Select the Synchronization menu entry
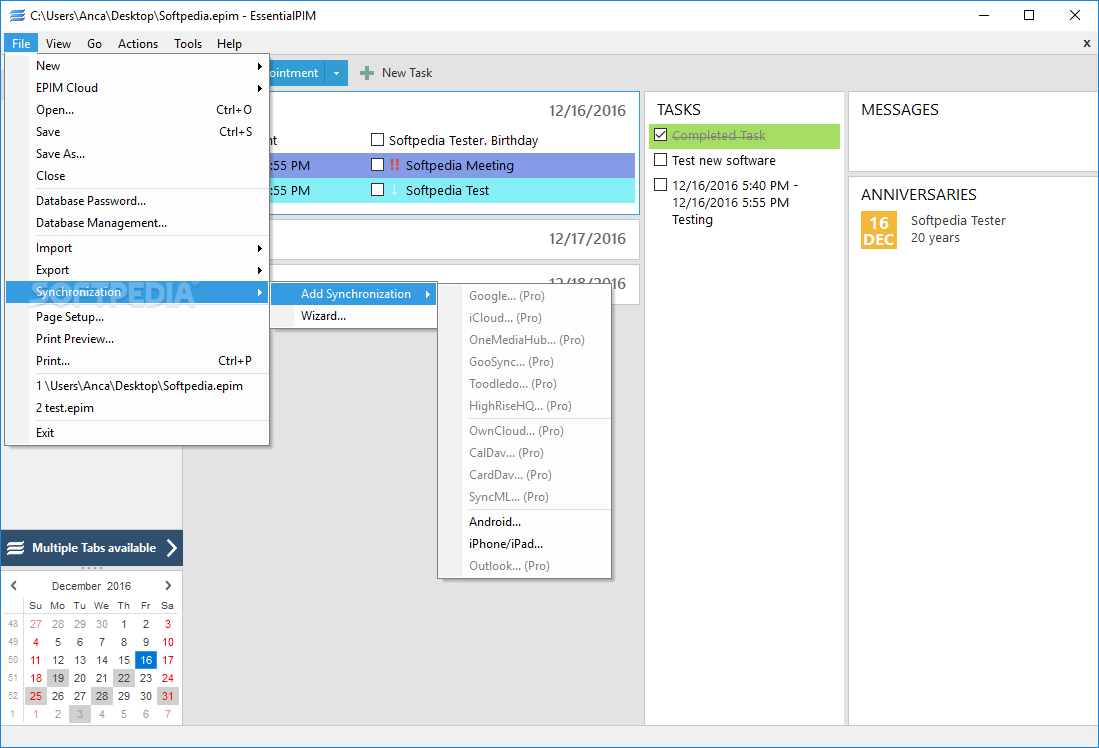Screen dimensions: 1099x748 click(137, 292)
